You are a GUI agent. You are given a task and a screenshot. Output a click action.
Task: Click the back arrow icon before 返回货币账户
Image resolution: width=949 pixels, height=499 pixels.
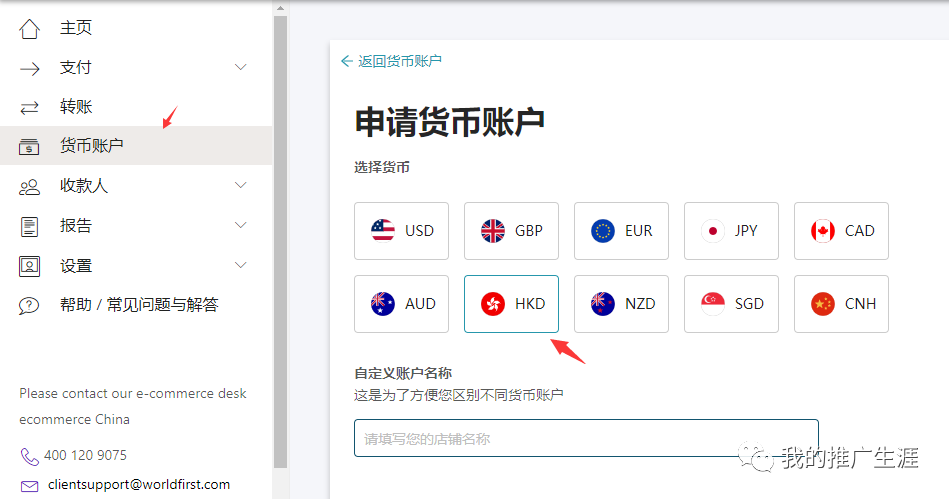(x=347, y=61)
